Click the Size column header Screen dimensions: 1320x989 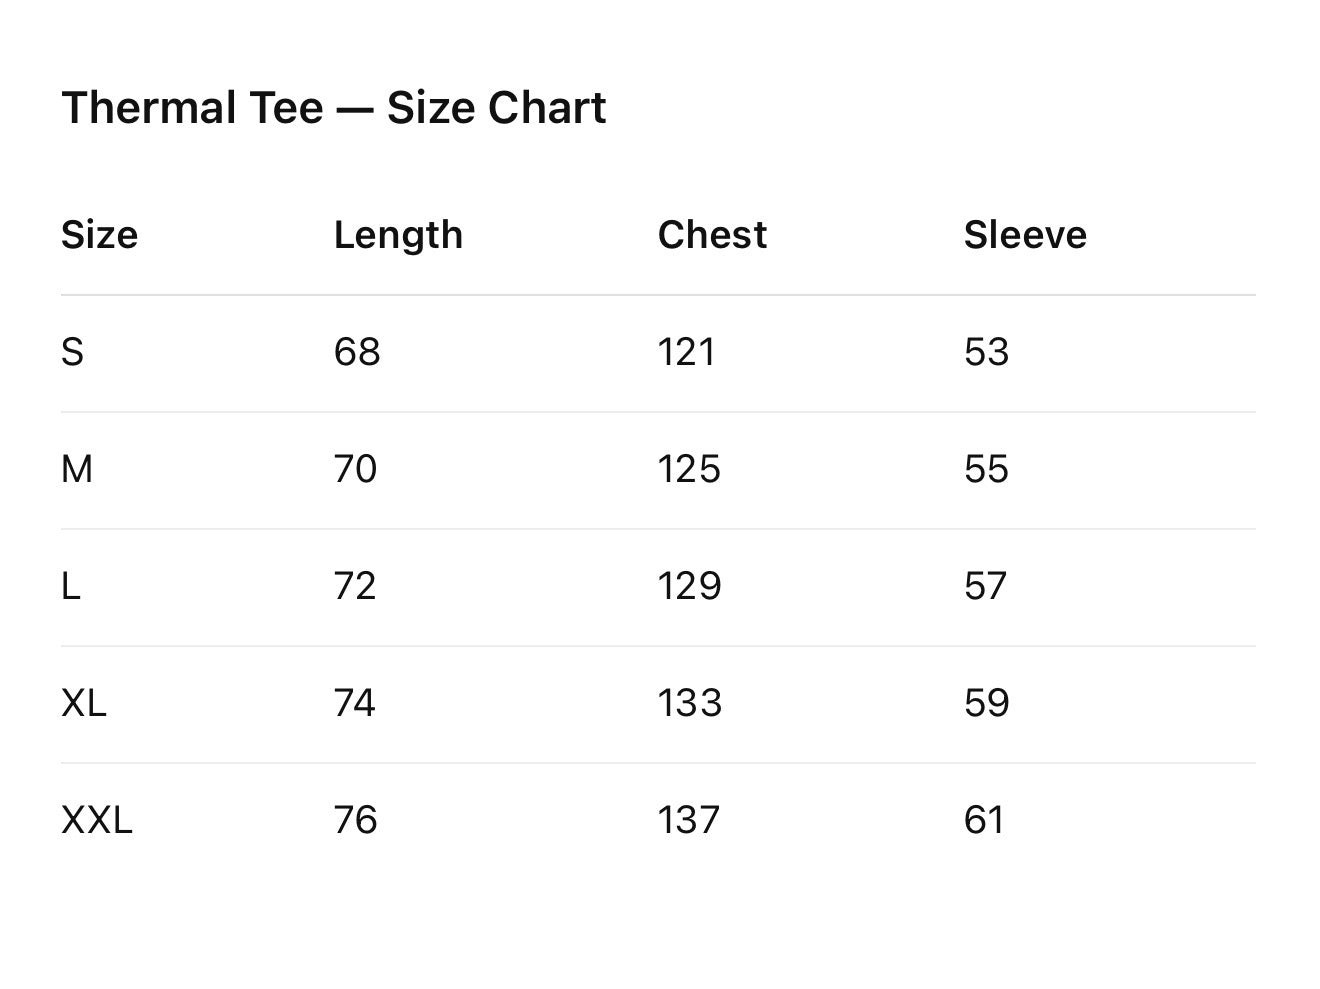tap(99, 235)
